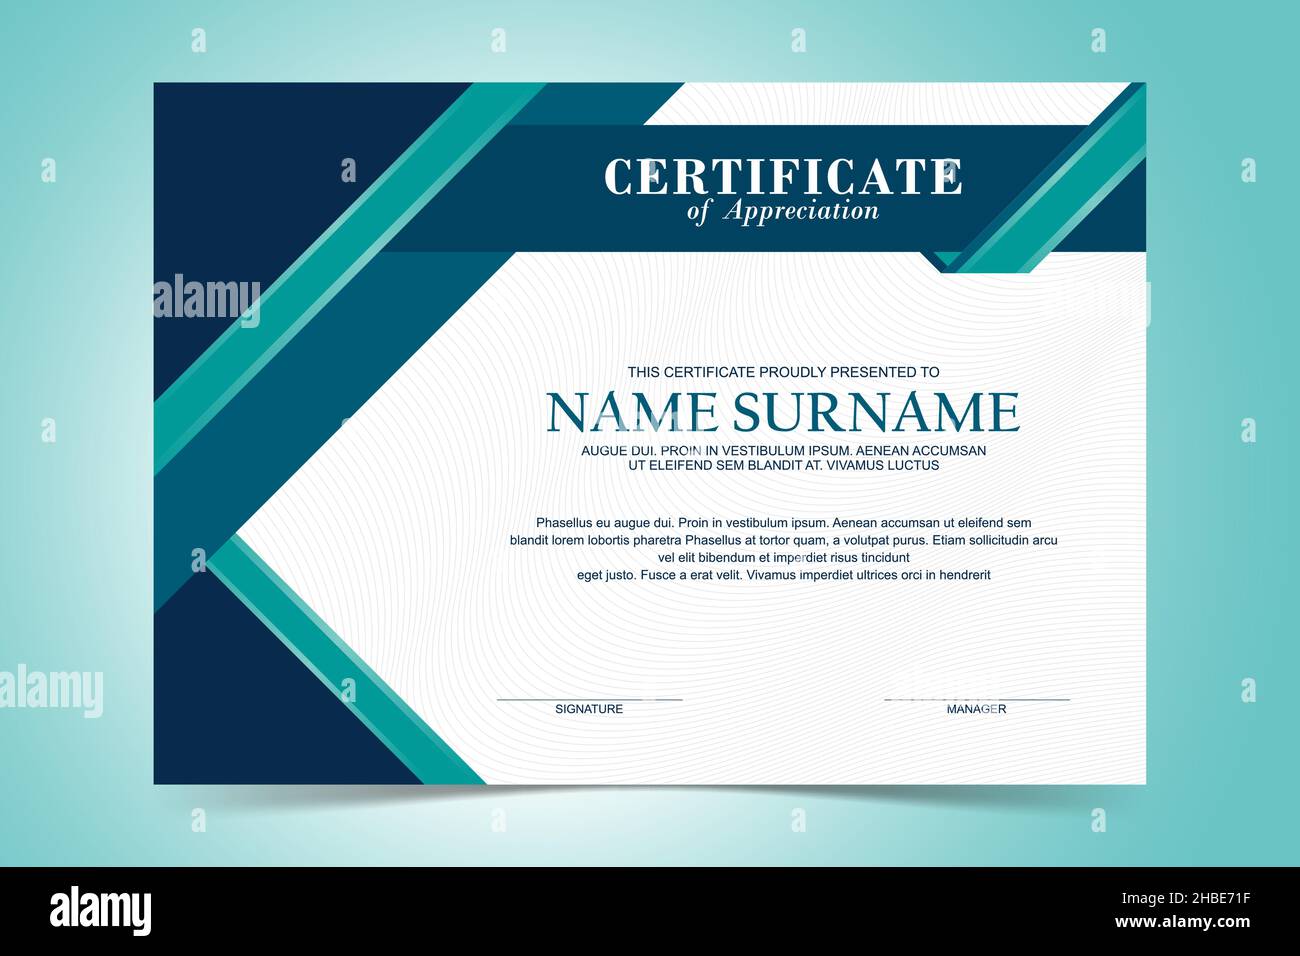
Task: Click the 'MANAGER' label
Action: (976, 709)
